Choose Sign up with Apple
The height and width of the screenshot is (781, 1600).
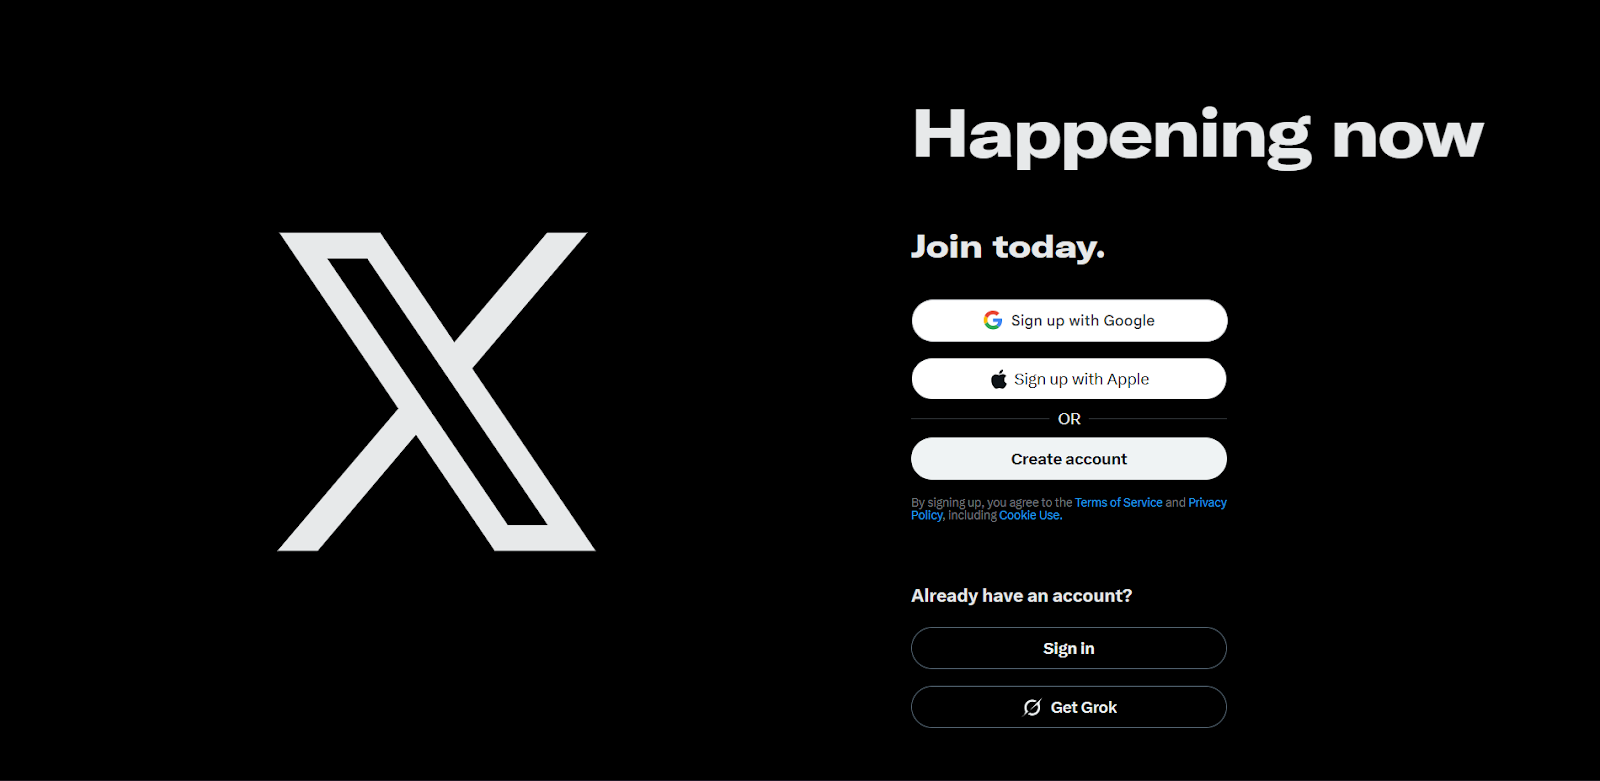1069,379
